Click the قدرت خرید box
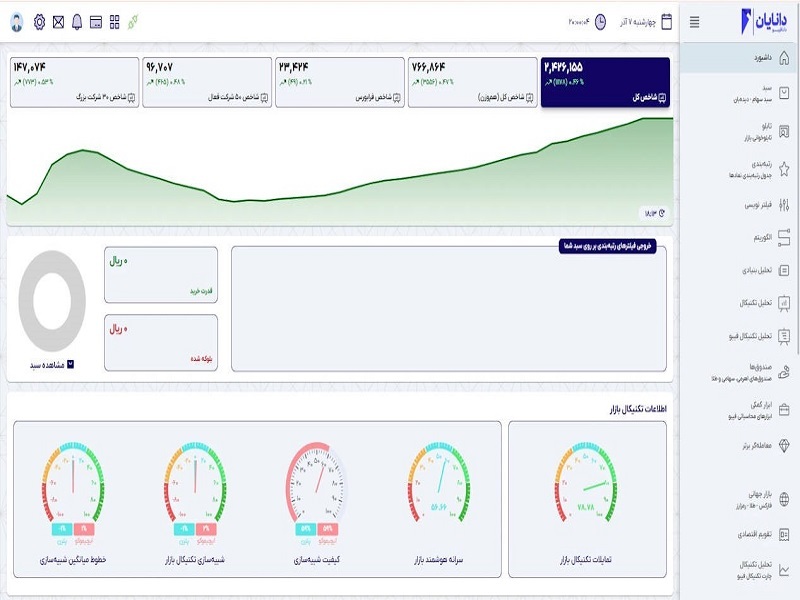This screenshot has width=800, height=600. (161, 275)
